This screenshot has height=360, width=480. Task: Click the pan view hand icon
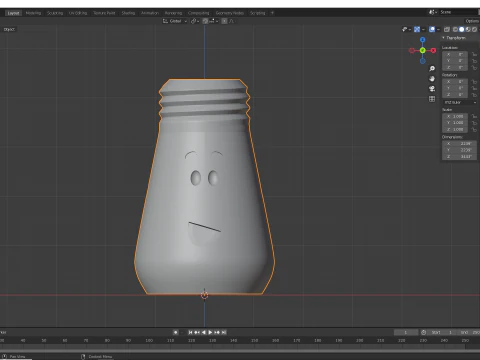click(x=432, y=79)
